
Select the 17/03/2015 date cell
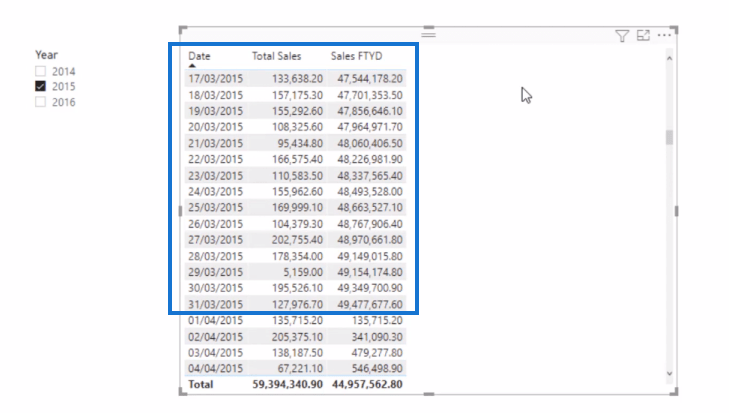(x=215, y=79)
